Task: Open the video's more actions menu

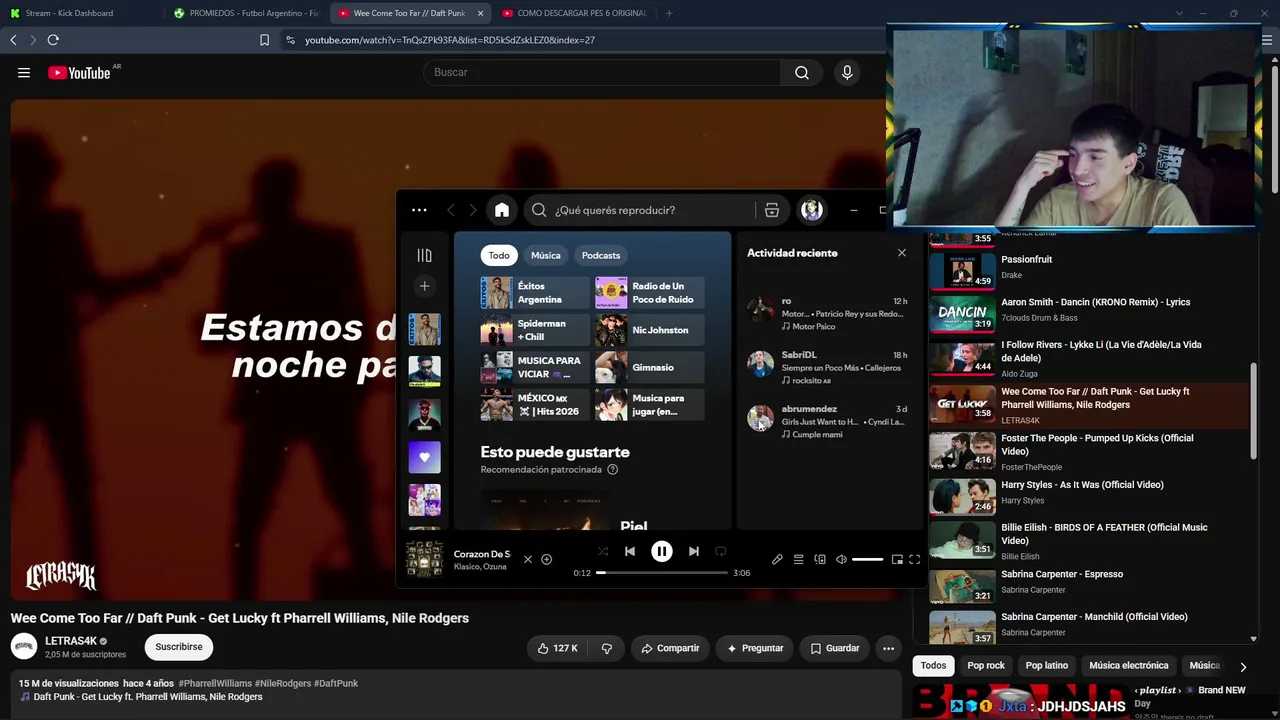Action: [888, 648]
